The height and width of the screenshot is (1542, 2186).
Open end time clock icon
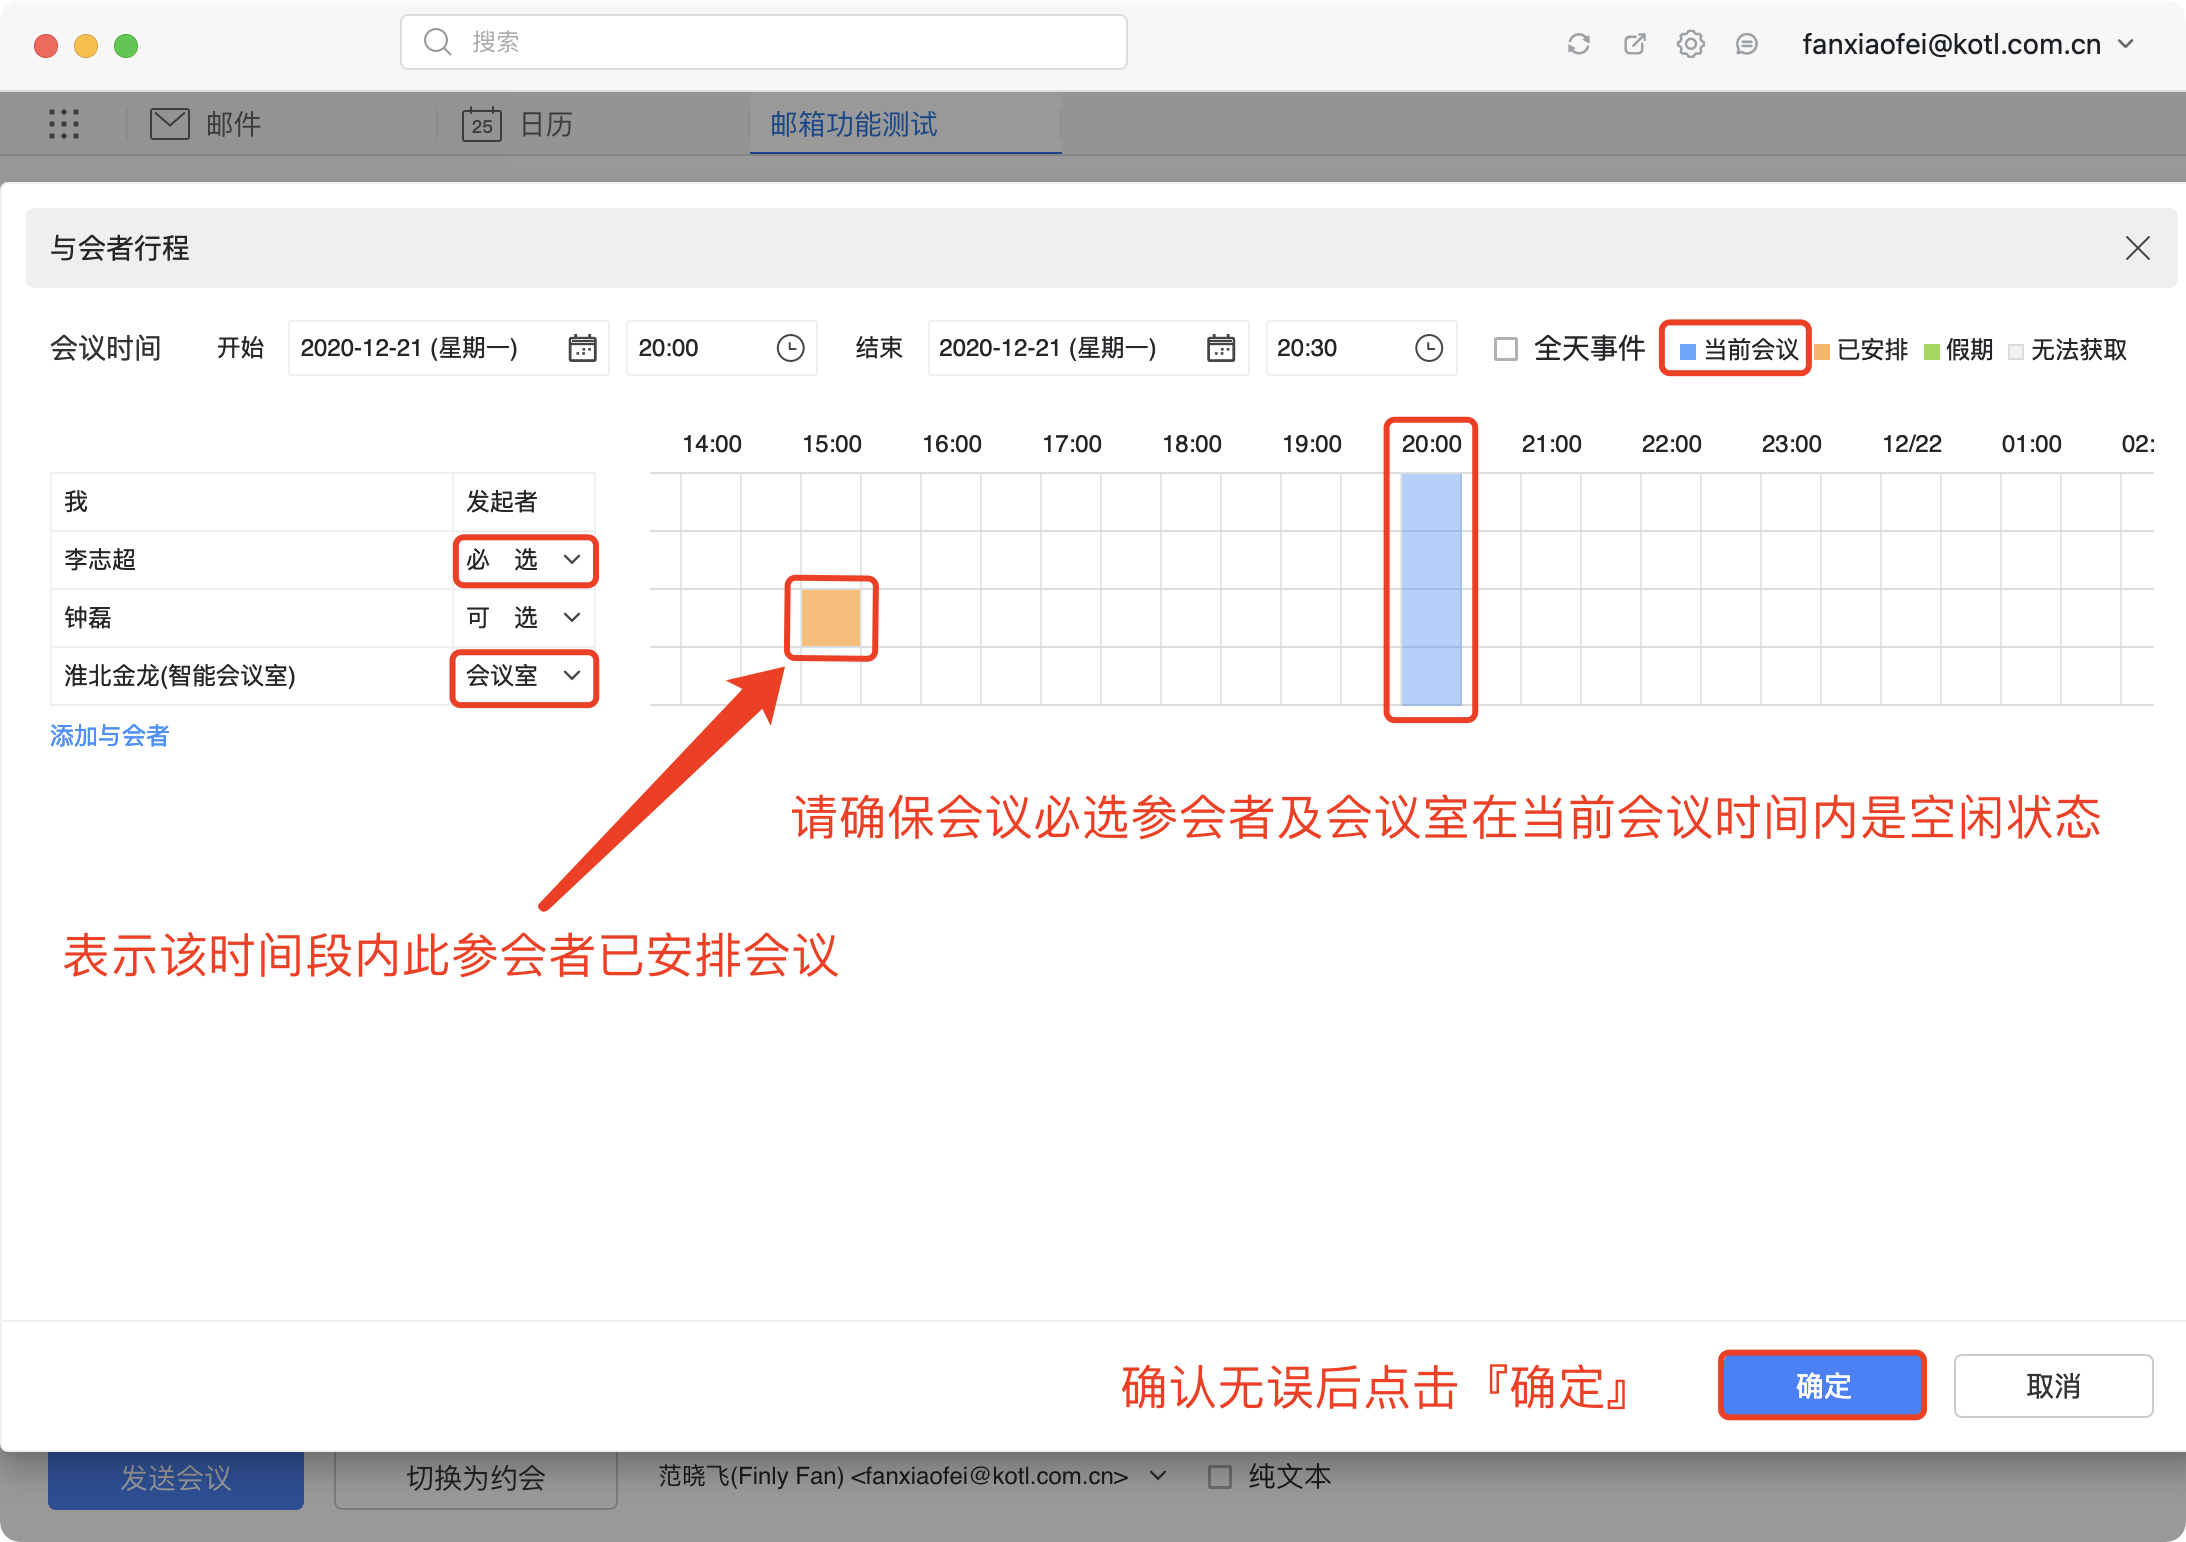[x=1429, y=348]
